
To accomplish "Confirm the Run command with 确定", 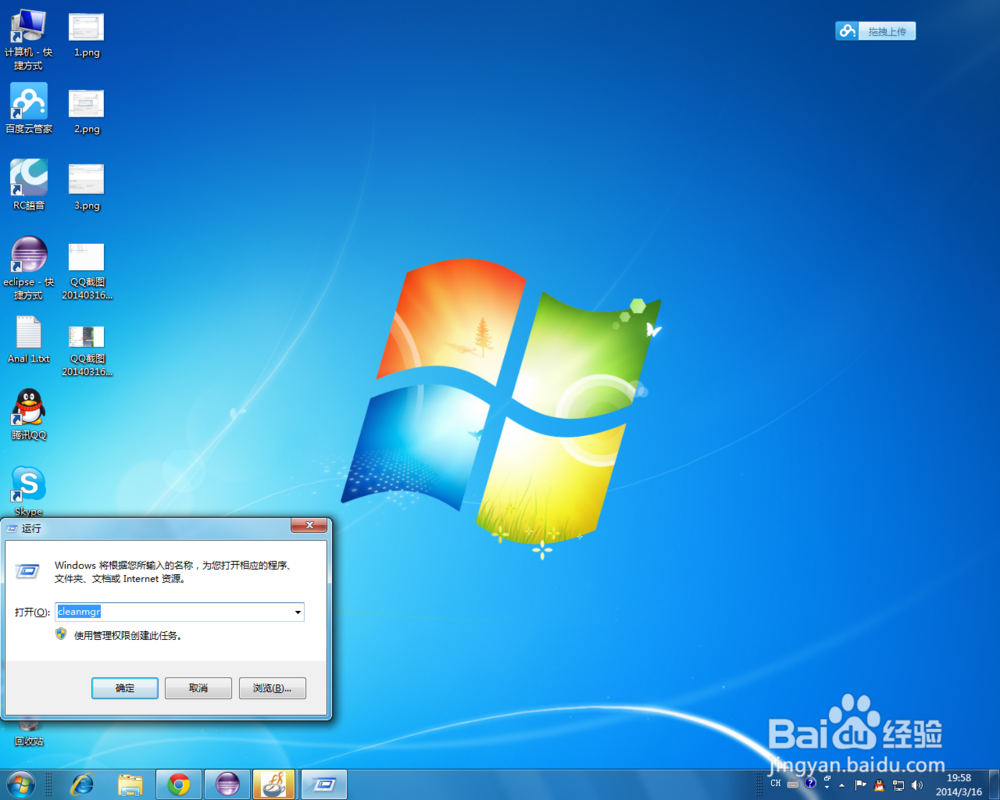I will point(124,688).
